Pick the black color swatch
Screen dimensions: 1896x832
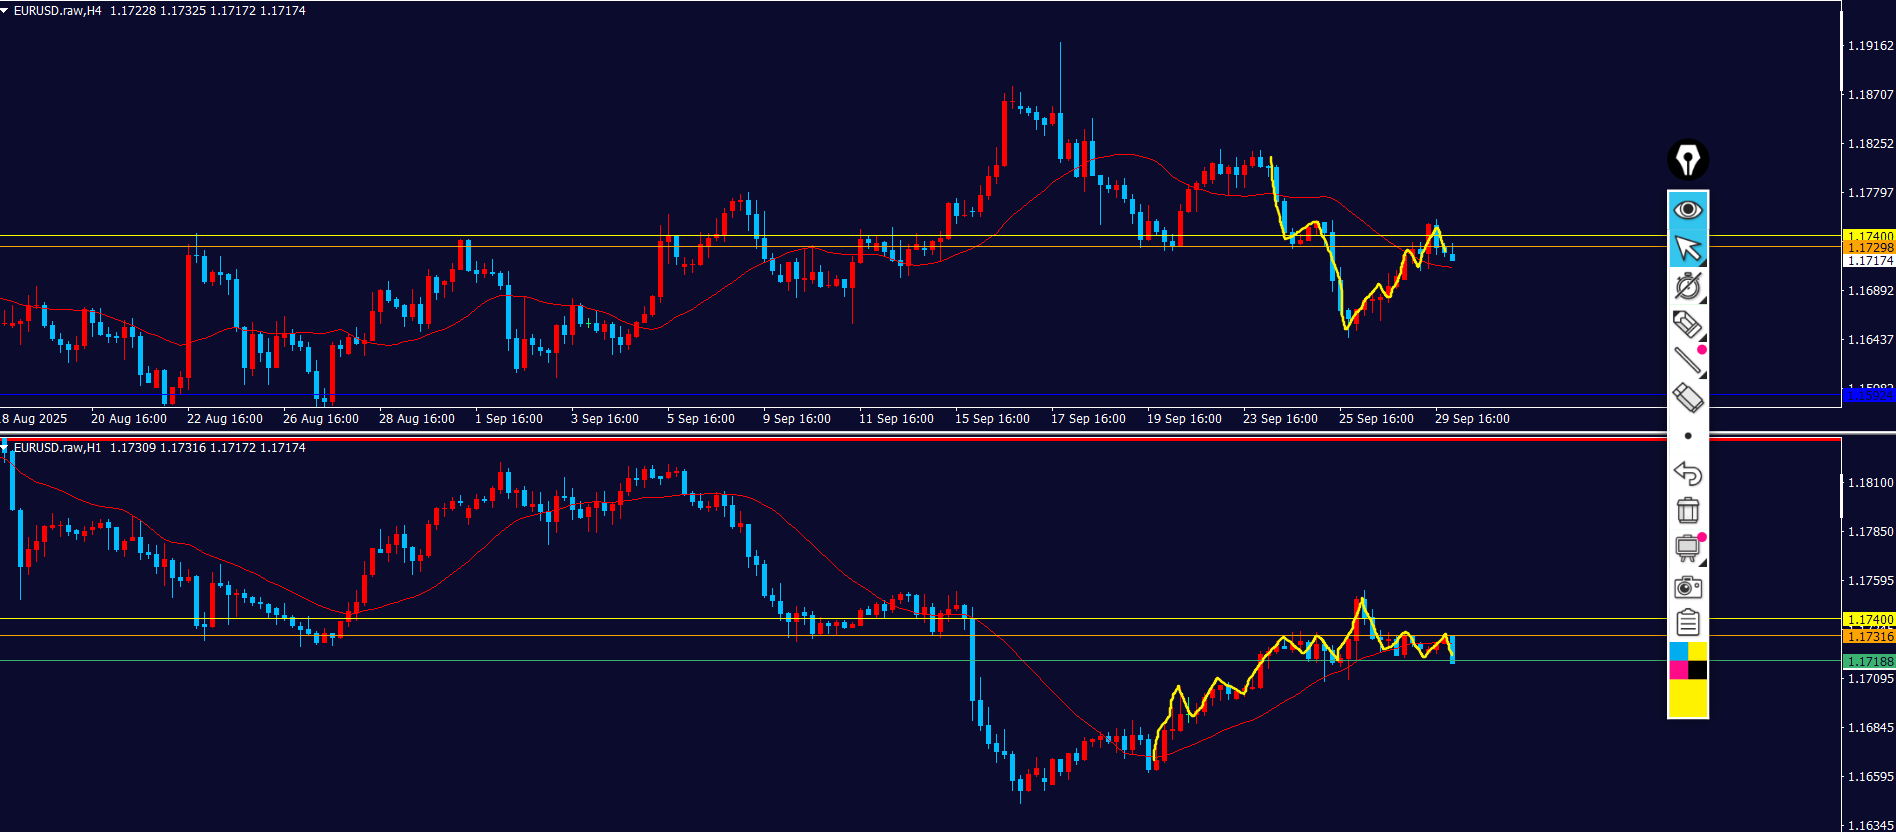[x=1698, y=670]
